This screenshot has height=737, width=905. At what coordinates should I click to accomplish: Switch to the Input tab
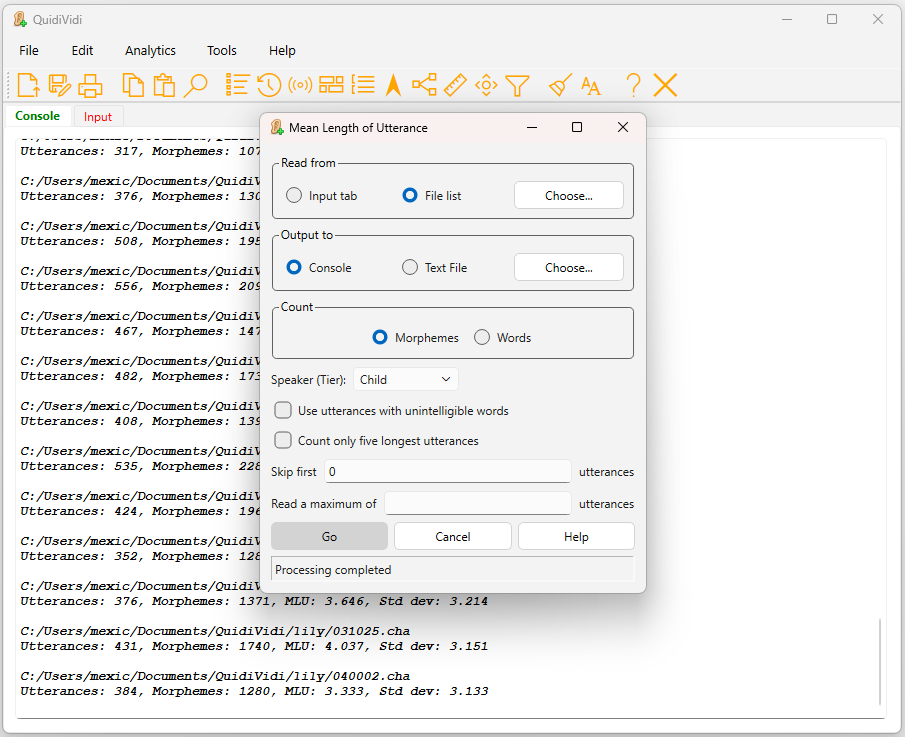click(98, 117)
